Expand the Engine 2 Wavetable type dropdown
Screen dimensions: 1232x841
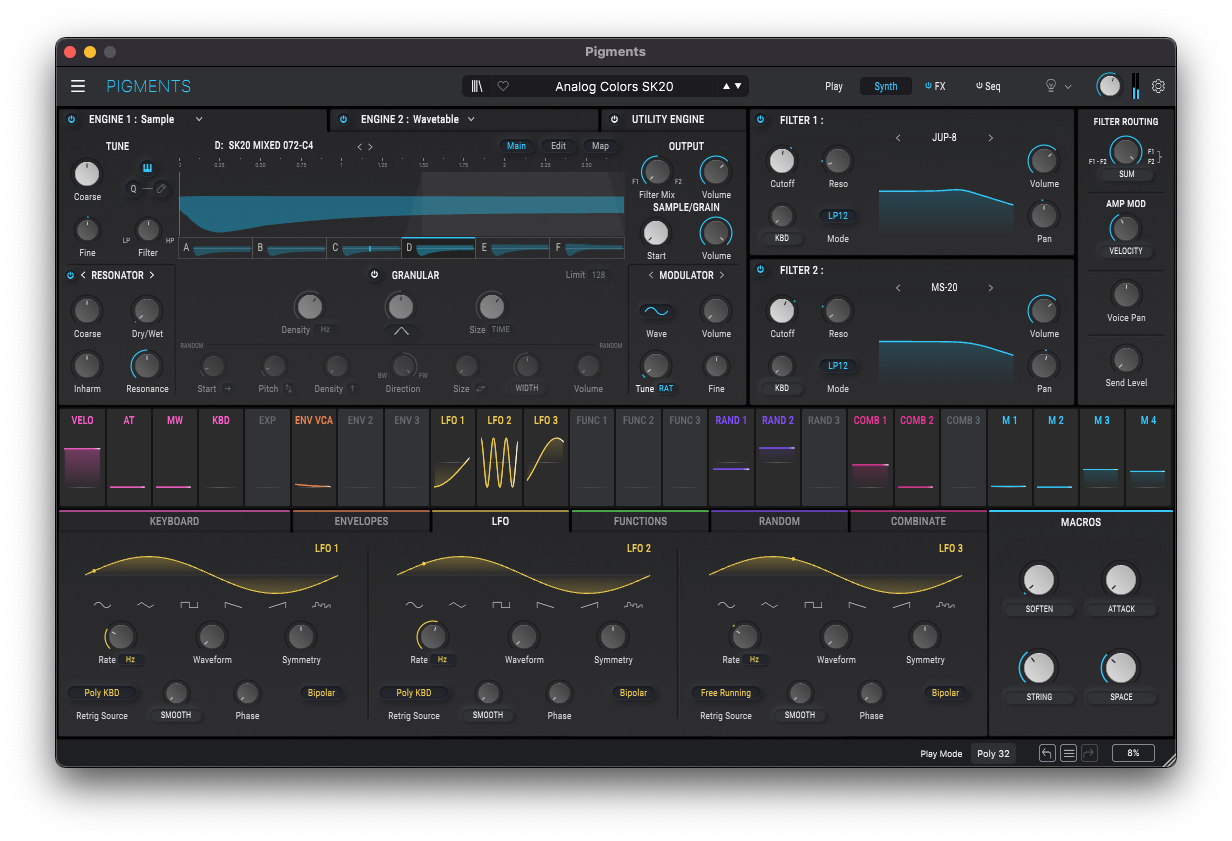(471, 119)
